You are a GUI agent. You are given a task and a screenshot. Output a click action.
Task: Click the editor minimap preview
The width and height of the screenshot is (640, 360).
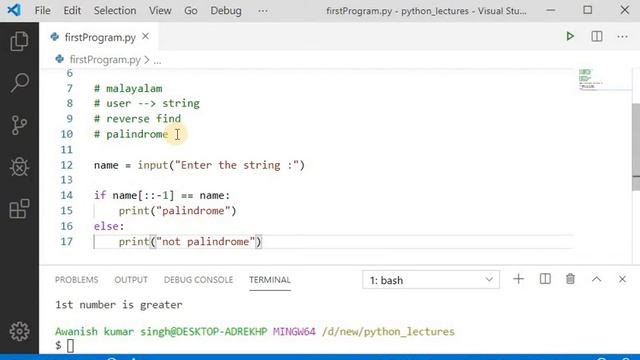click(604, 79)
